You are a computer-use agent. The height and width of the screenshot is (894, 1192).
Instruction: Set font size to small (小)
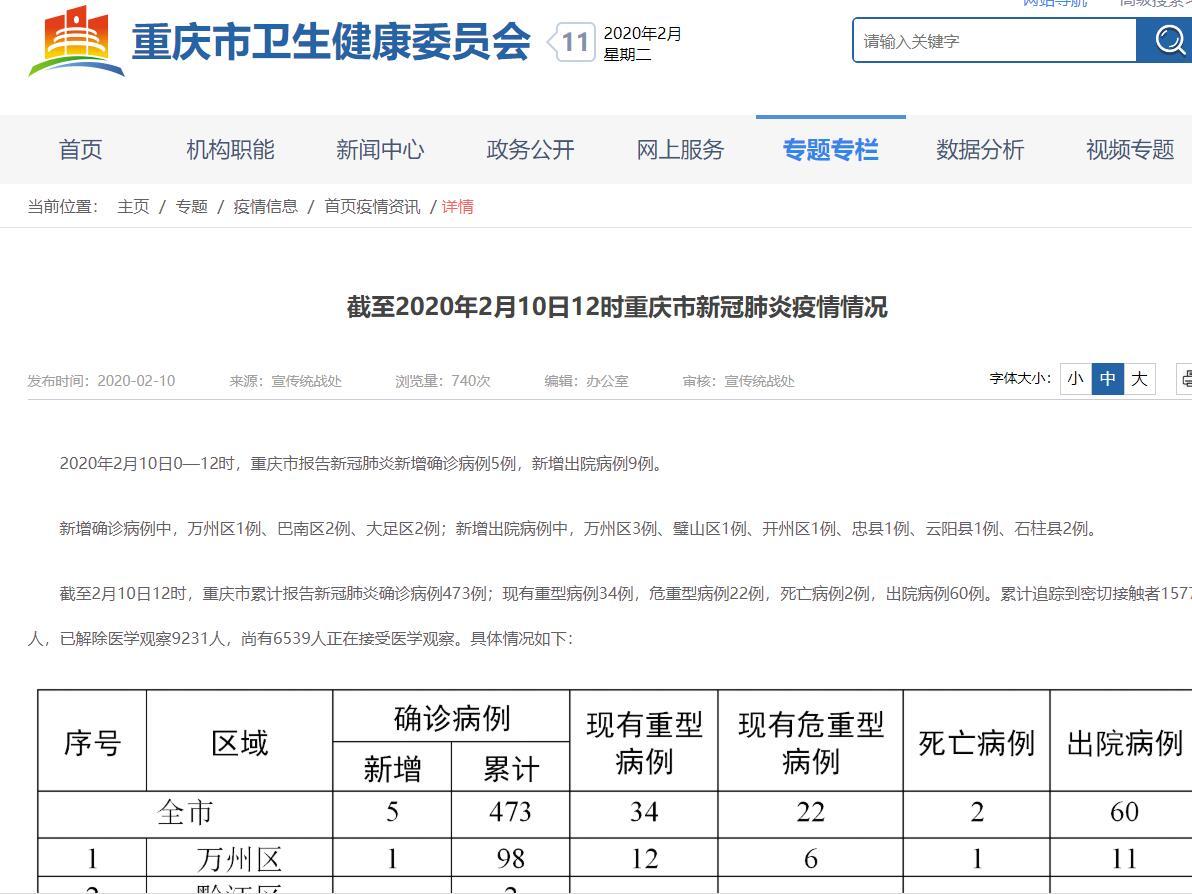[1076, 379]
